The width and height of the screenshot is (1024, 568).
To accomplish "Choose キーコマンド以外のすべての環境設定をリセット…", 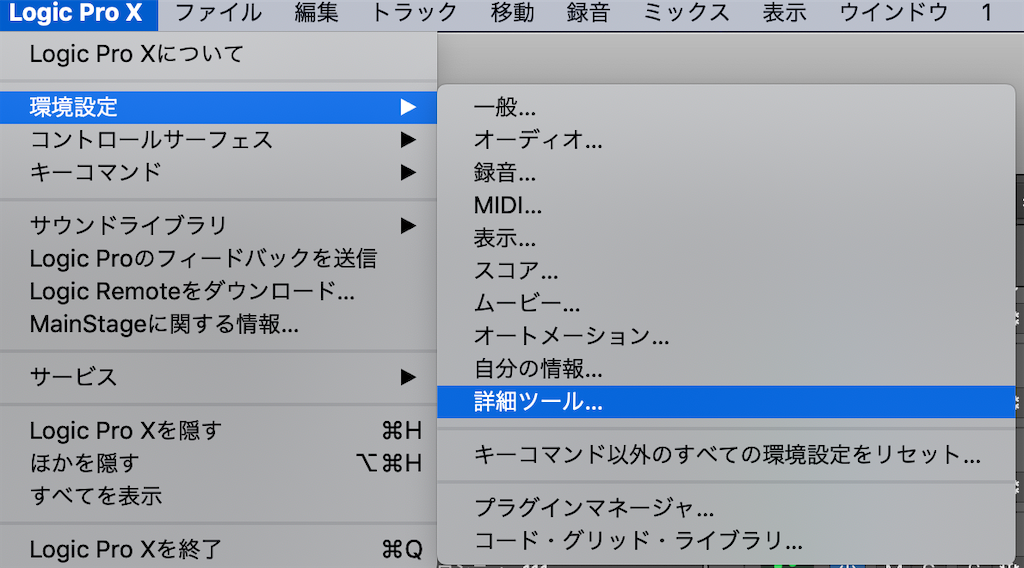I will pyautogui.click(x=726, y=455).
